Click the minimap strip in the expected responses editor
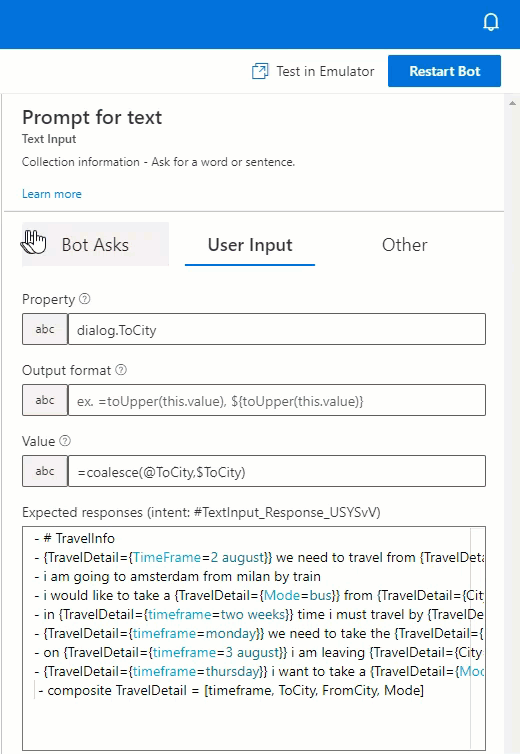 tap(477, 638)
